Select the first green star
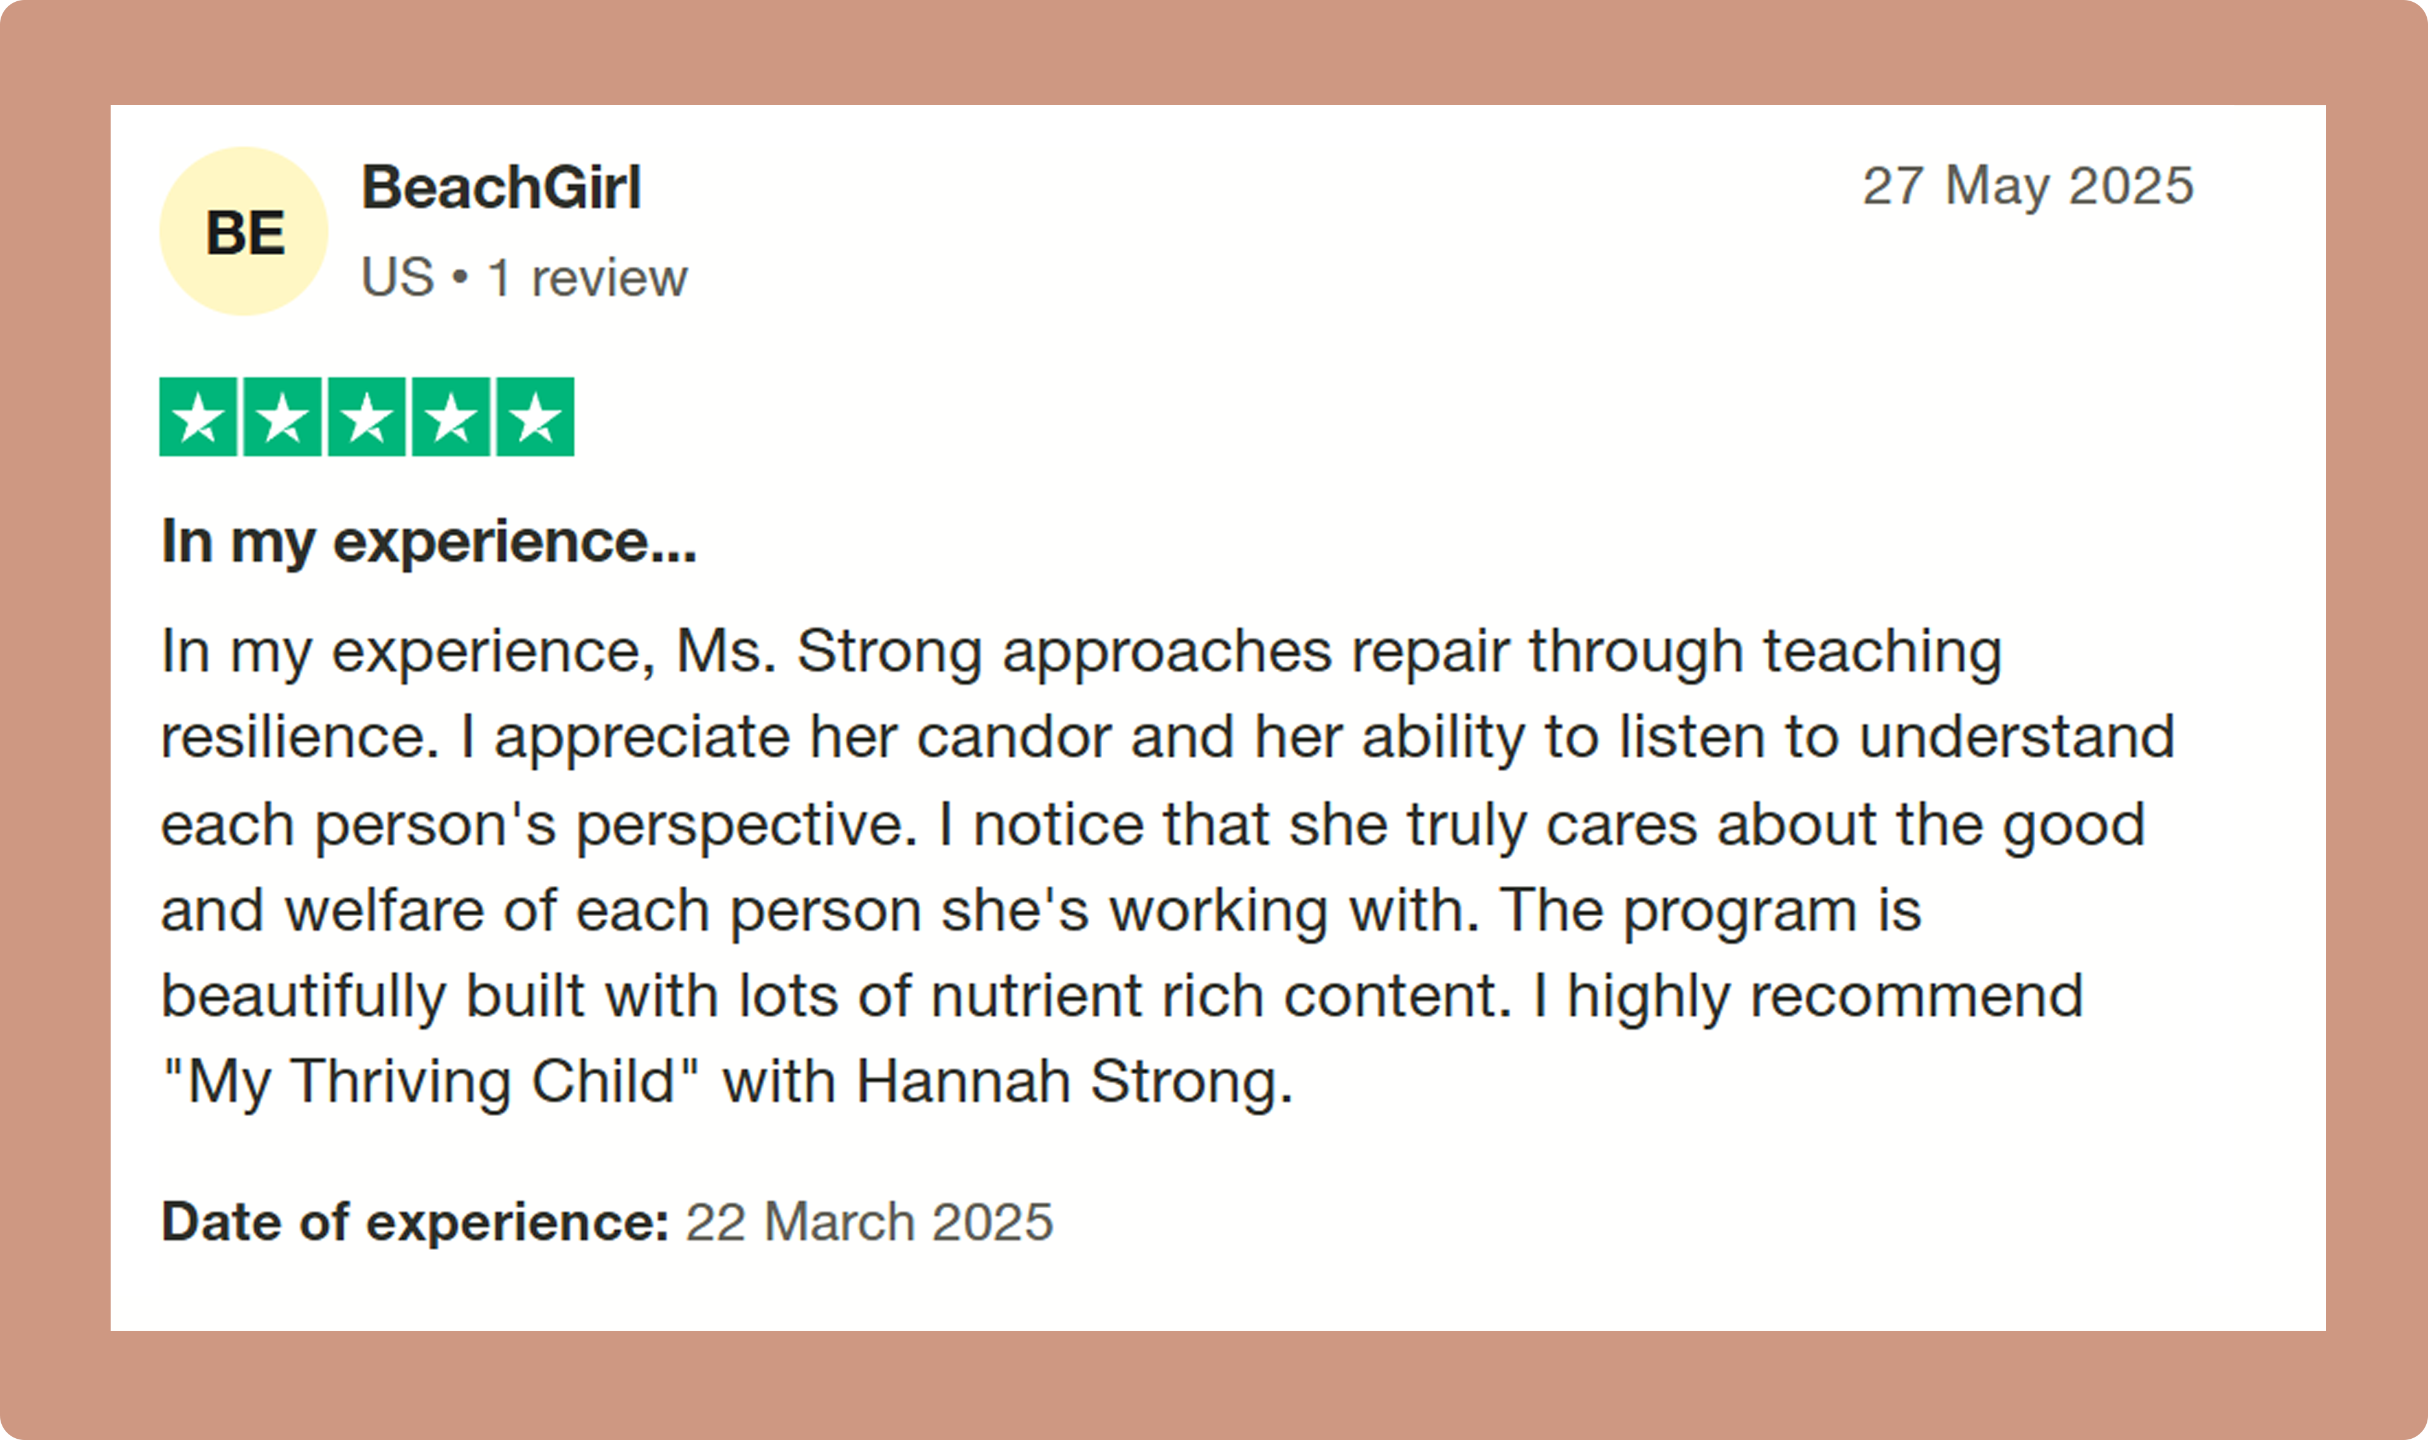This screenshot has height=1440, width=2428. pyautogui.click(x=198, y=417)
